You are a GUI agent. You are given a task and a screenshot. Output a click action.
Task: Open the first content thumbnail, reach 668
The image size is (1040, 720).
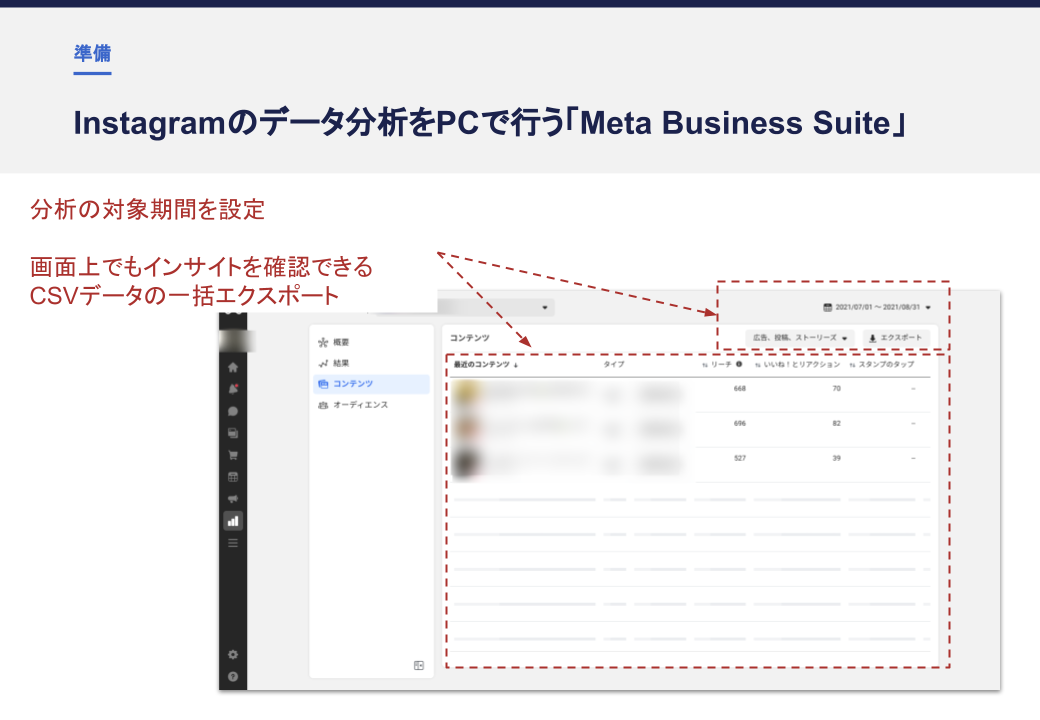tap(467, 394)
